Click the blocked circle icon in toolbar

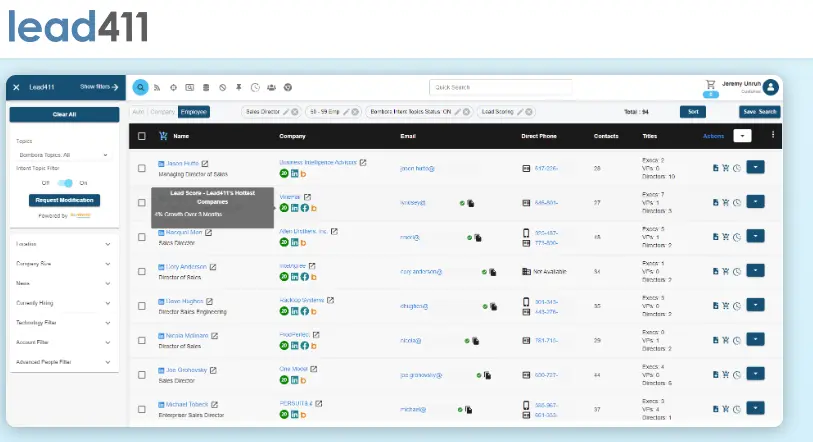tap(222, 88)
